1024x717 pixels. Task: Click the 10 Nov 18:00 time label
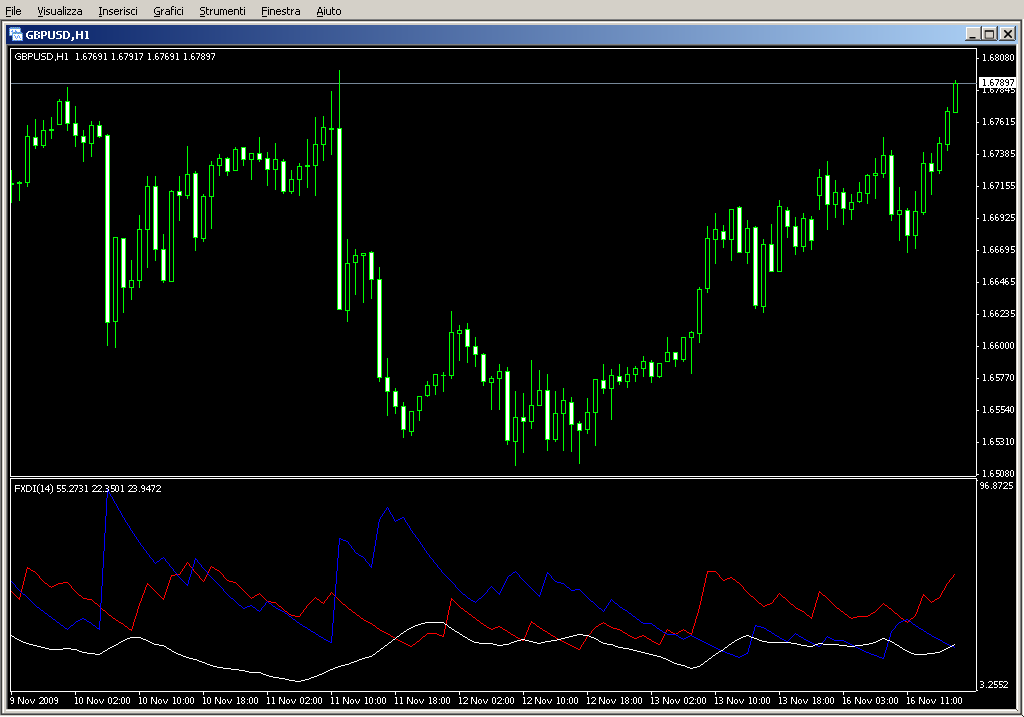pos(230,701)
